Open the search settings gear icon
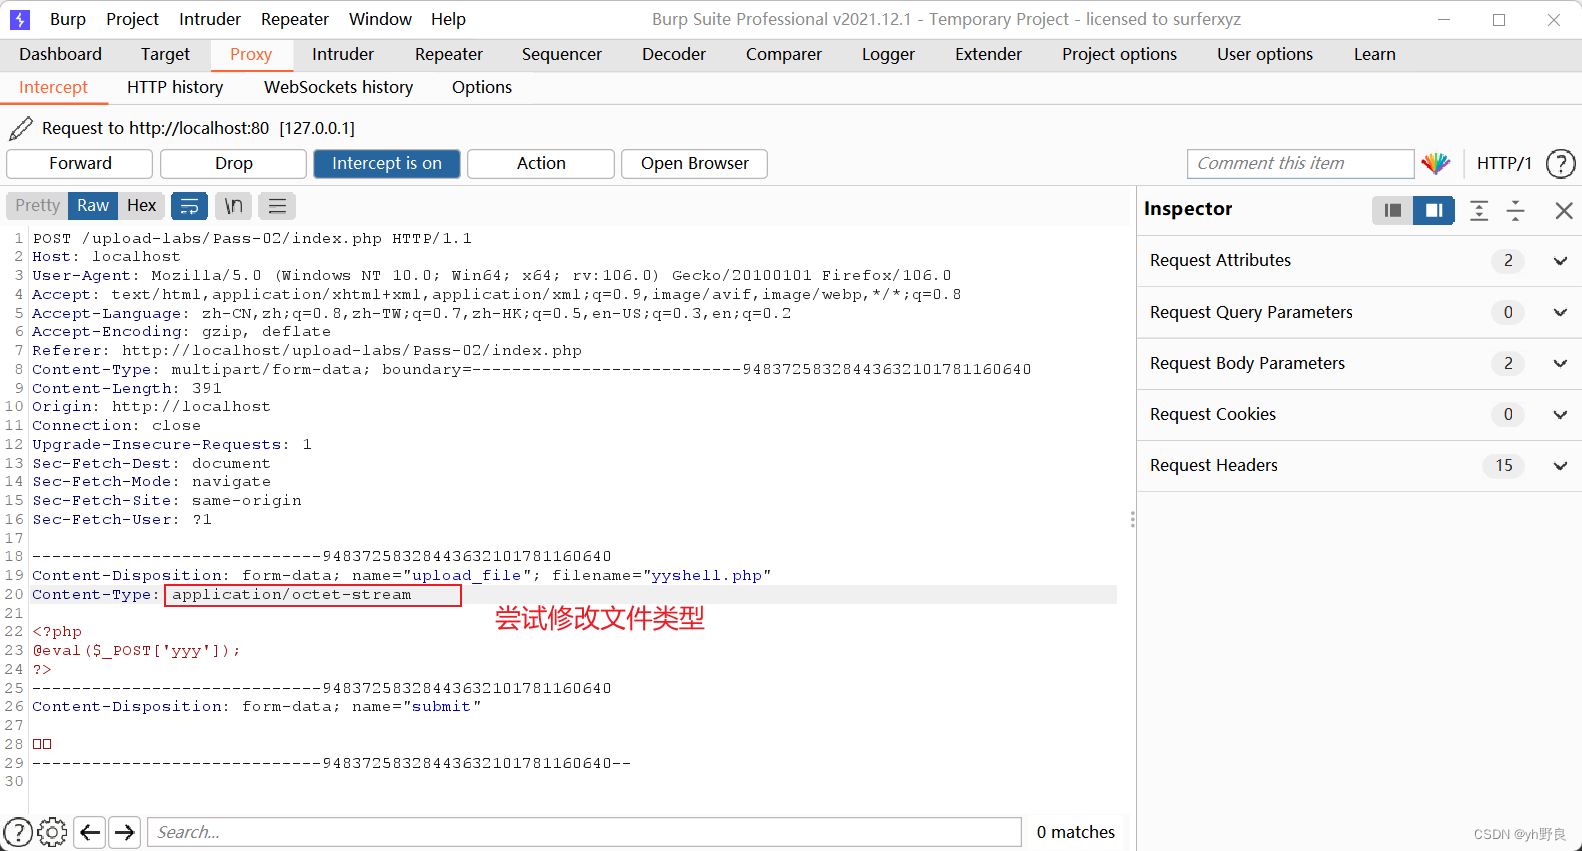 (x=52, y=832)
